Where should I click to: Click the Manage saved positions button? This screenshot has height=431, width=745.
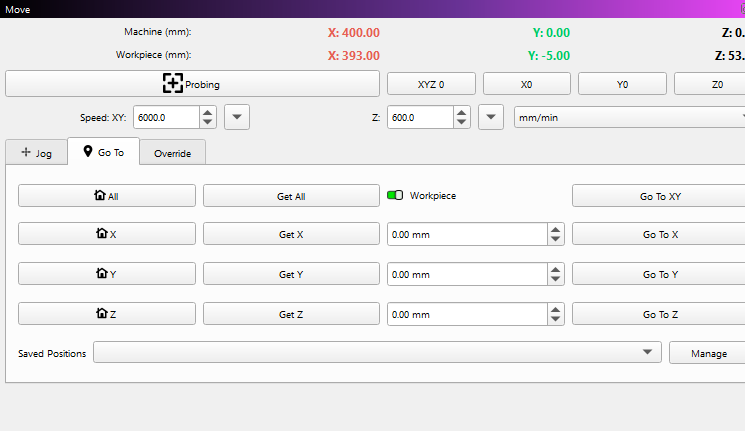707,353
